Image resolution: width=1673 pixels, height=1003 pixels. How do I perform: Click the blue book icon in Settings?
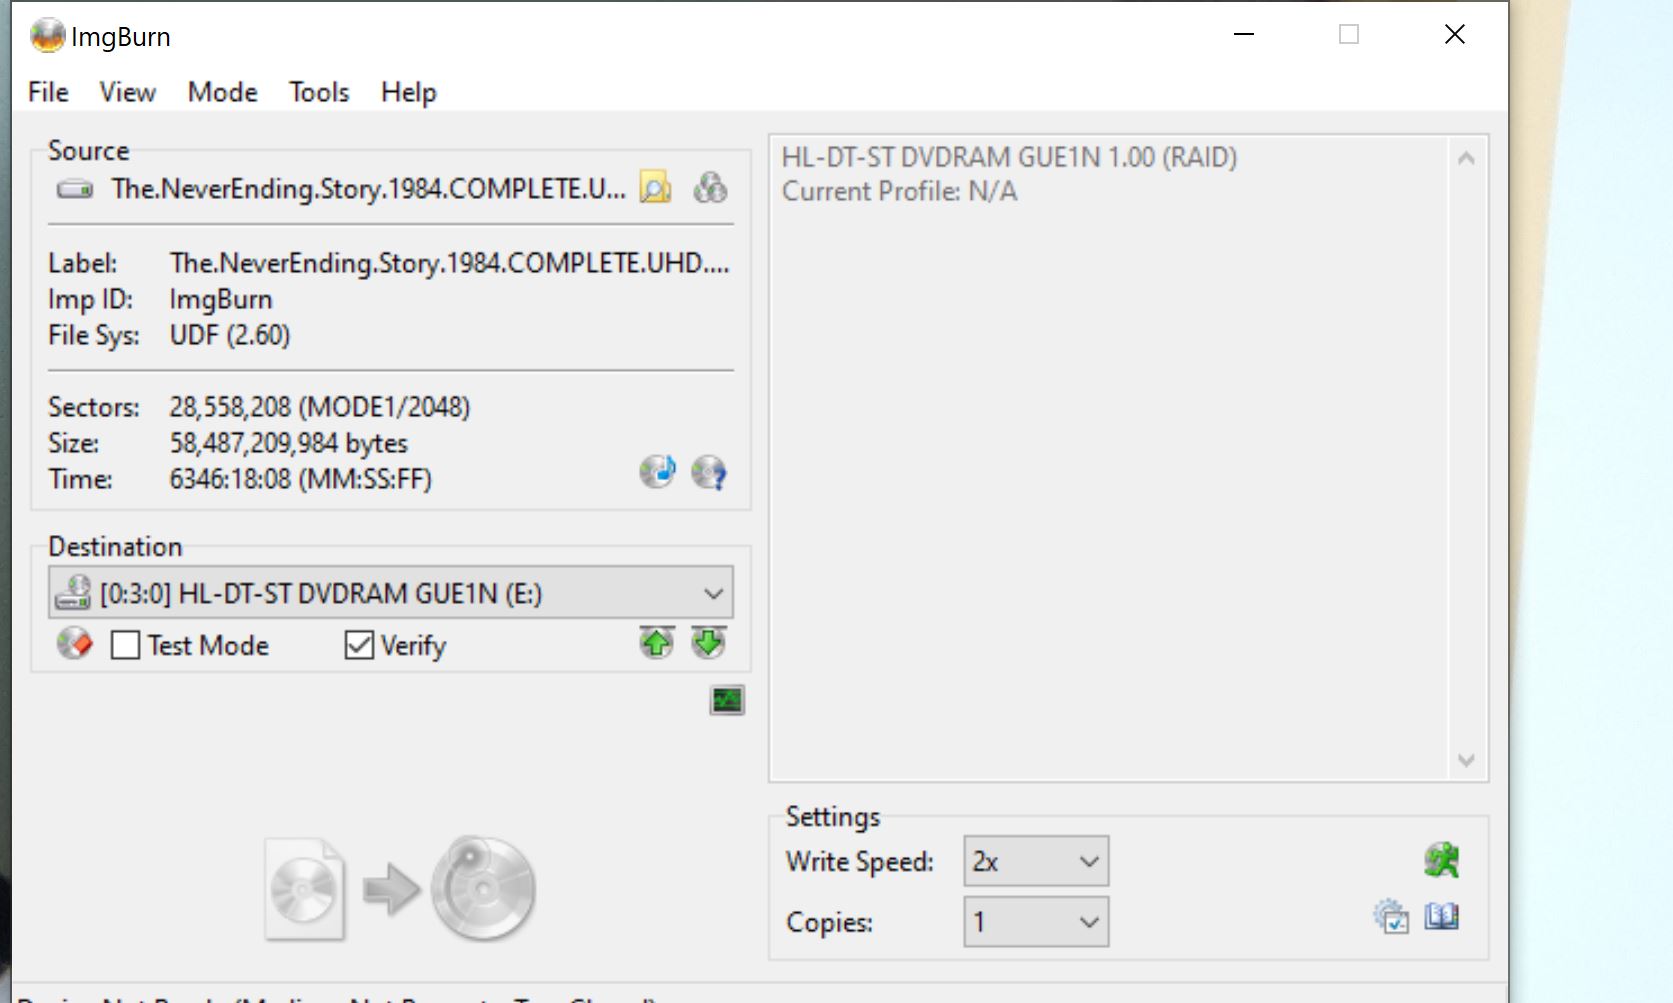[1441, 916]
